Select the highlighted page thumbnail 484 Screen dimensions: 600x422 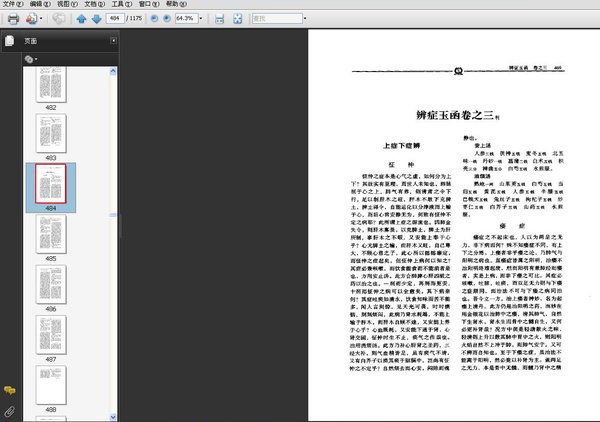(51, 183)
